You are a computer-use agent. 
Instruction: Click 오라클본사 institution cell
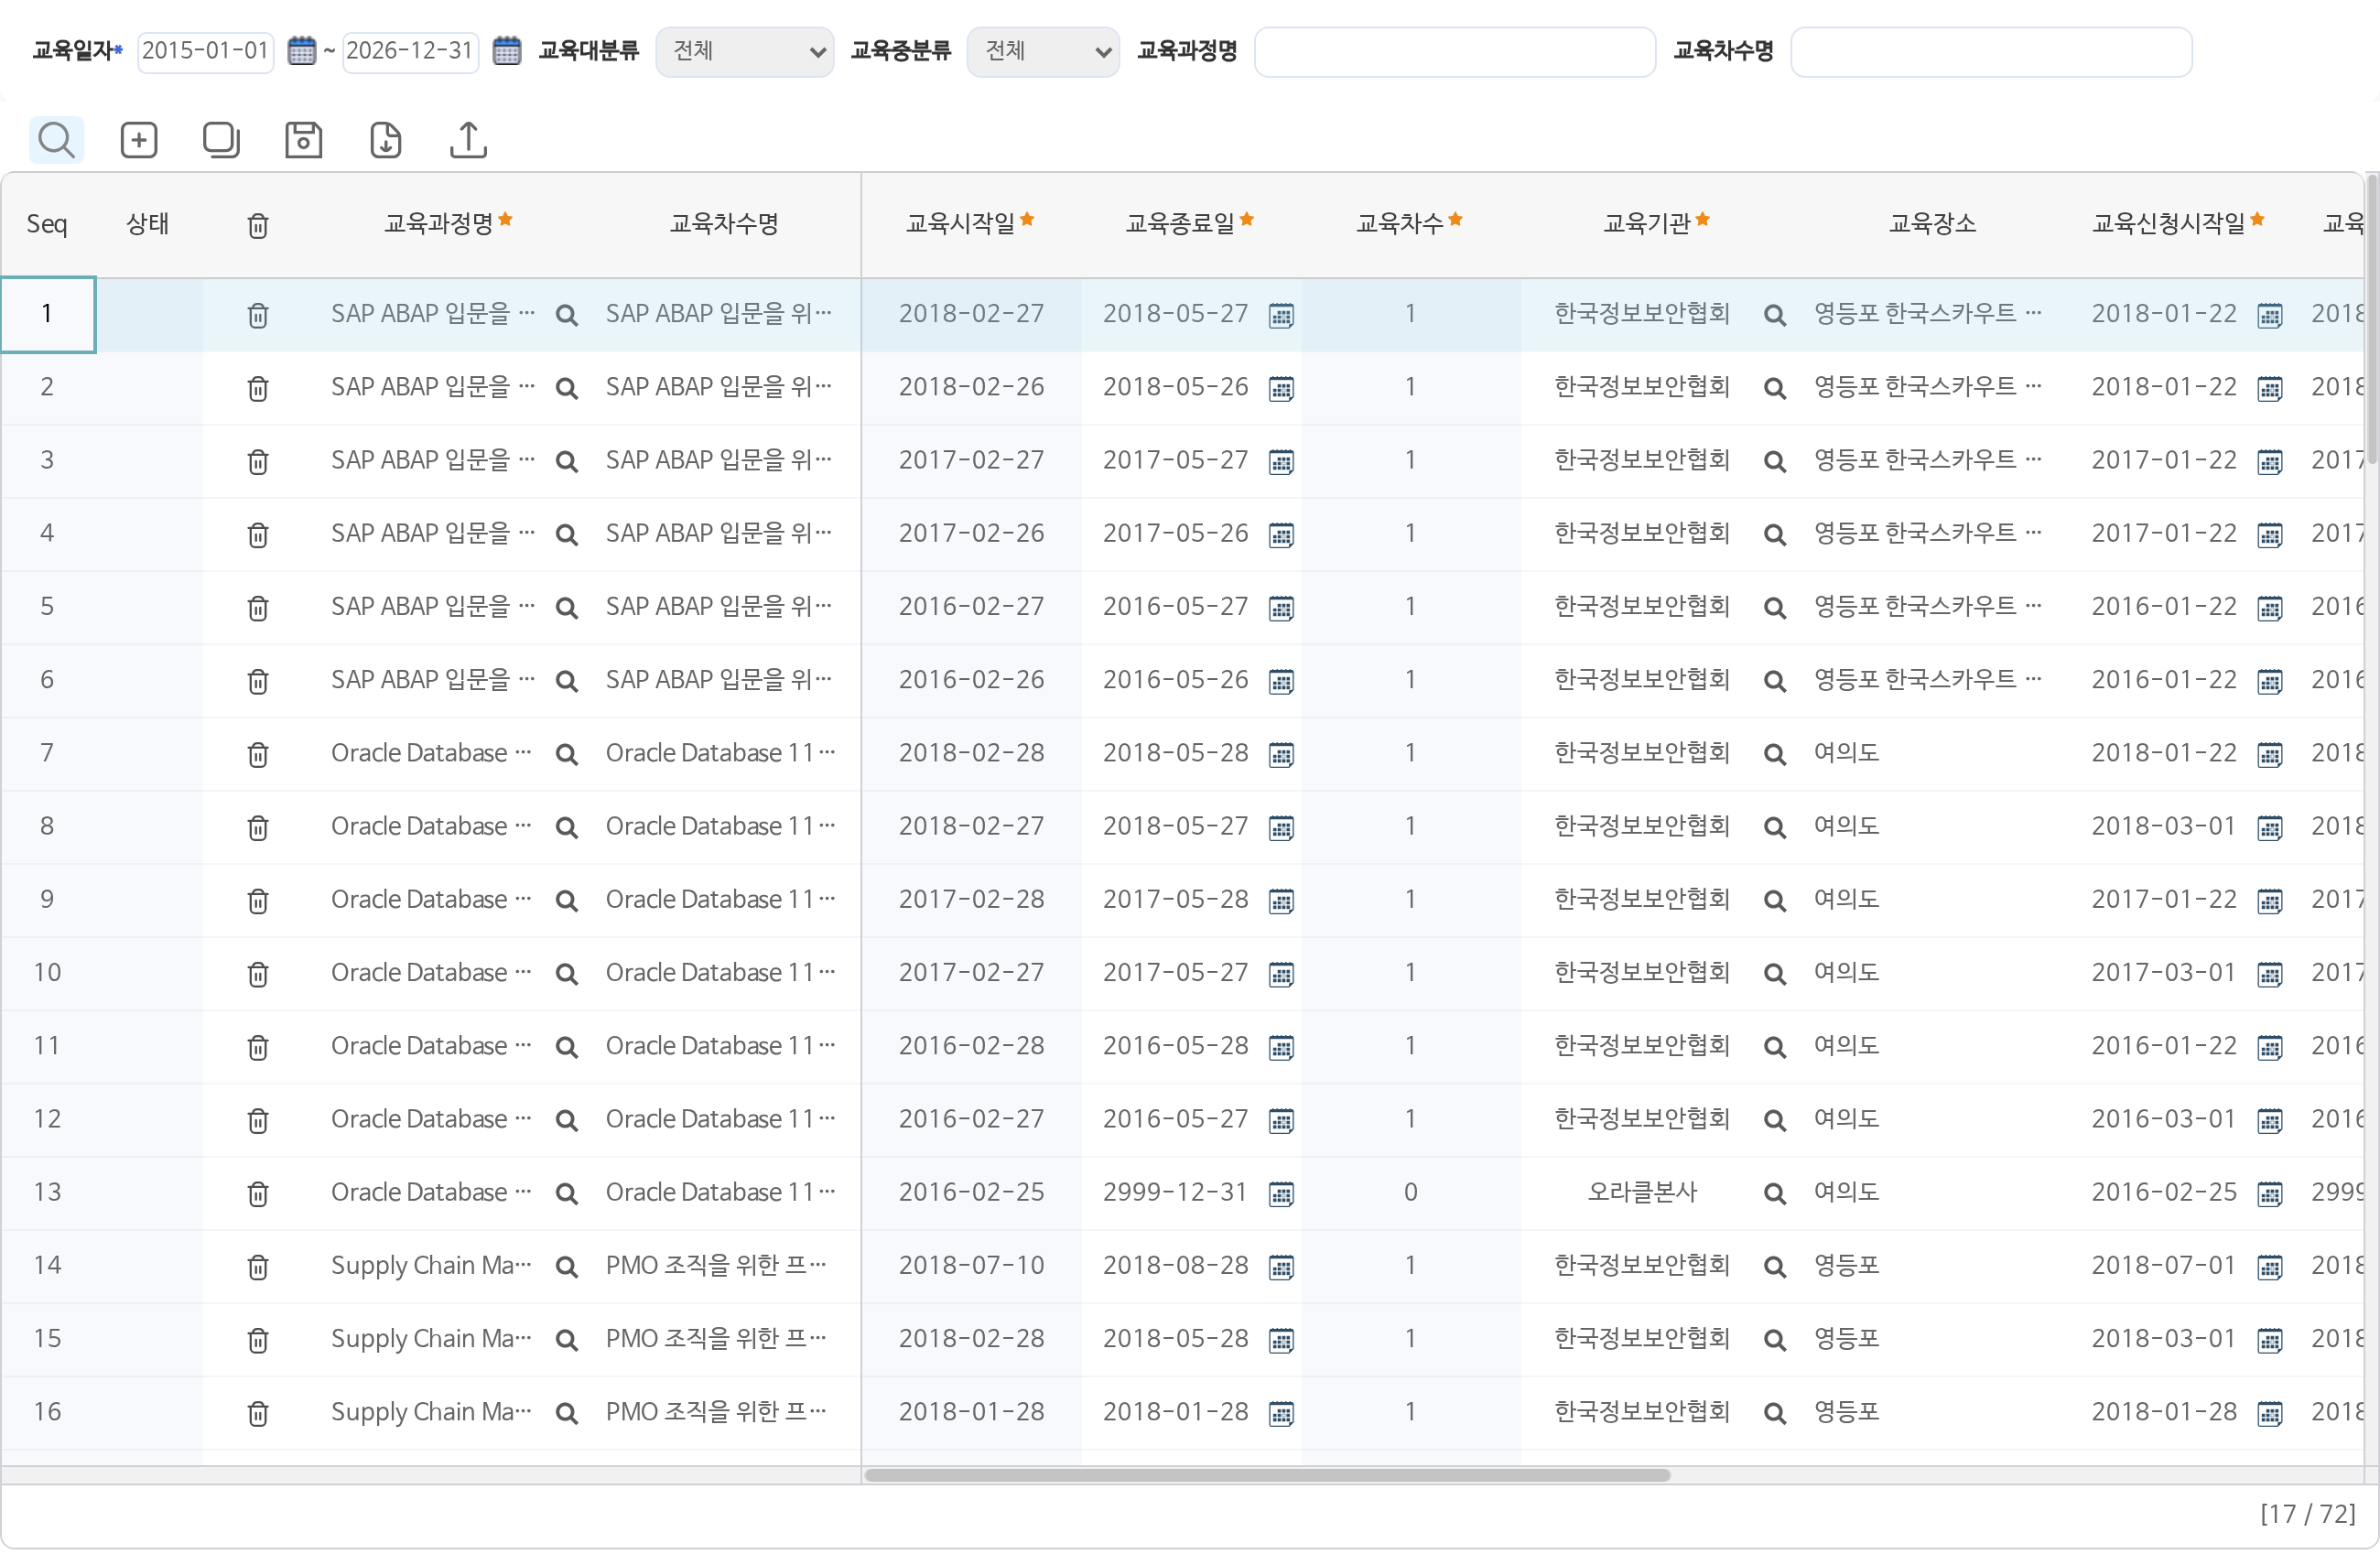[x=1642, y=1193]
